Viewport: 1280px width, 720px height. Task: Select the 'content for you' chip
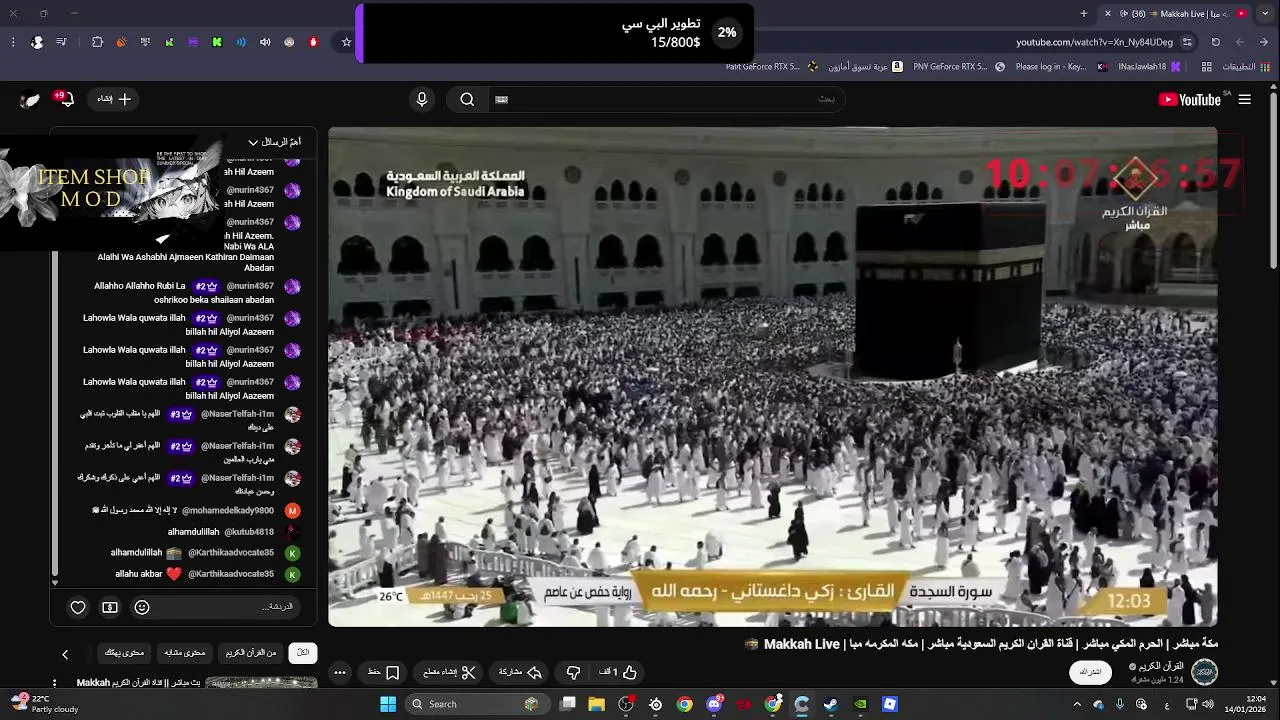pyautogui.click(x=125, y=652)
